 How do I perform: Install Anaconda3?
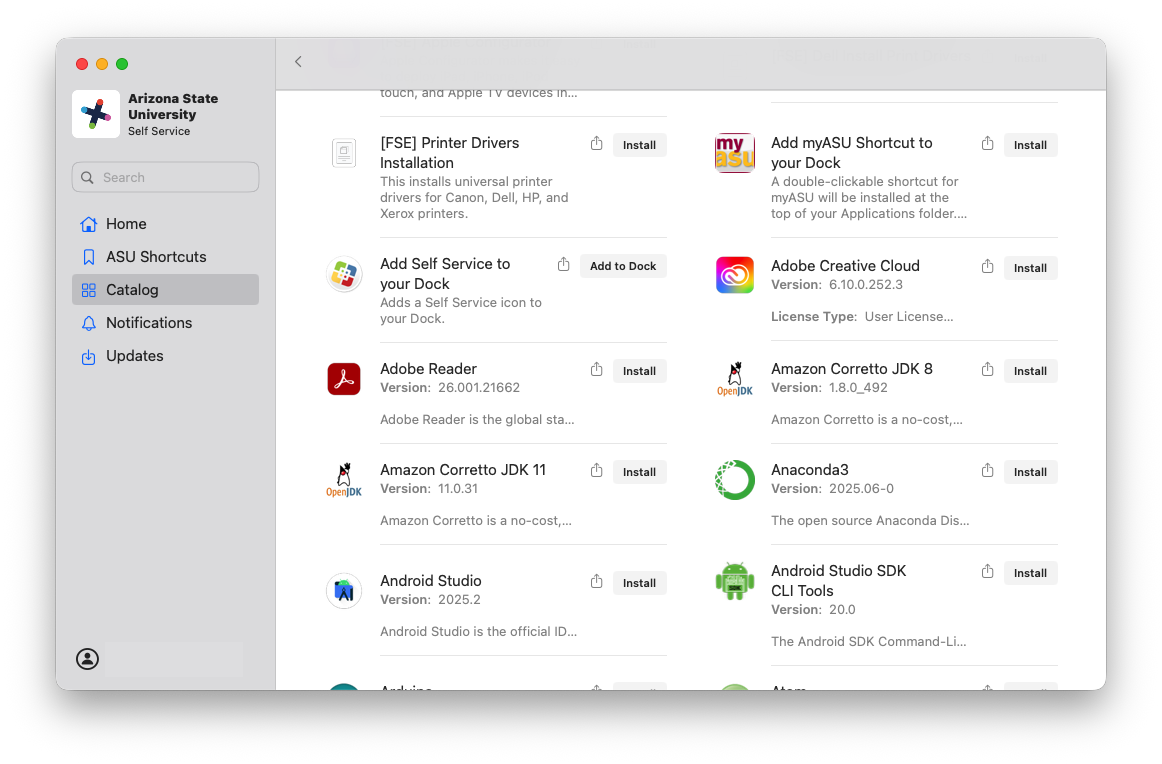point(1030,472)
